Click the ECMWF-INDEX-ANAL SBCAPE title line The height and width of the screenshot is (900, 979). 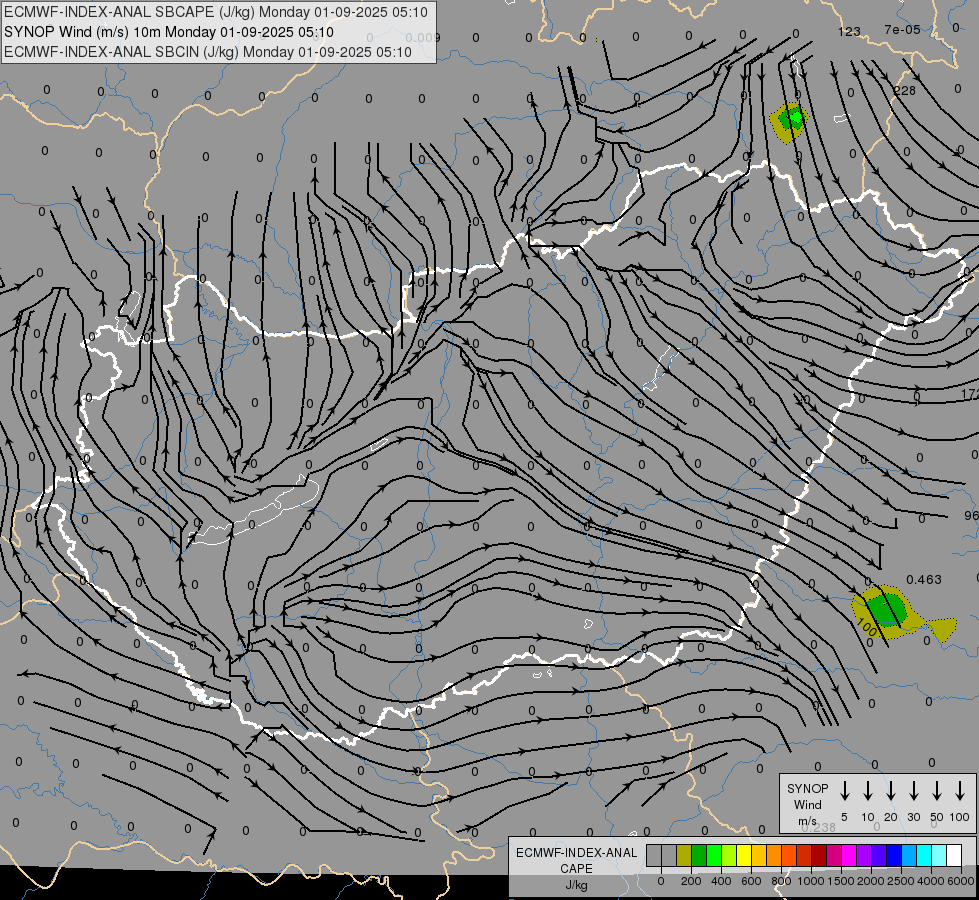[216, 12]
